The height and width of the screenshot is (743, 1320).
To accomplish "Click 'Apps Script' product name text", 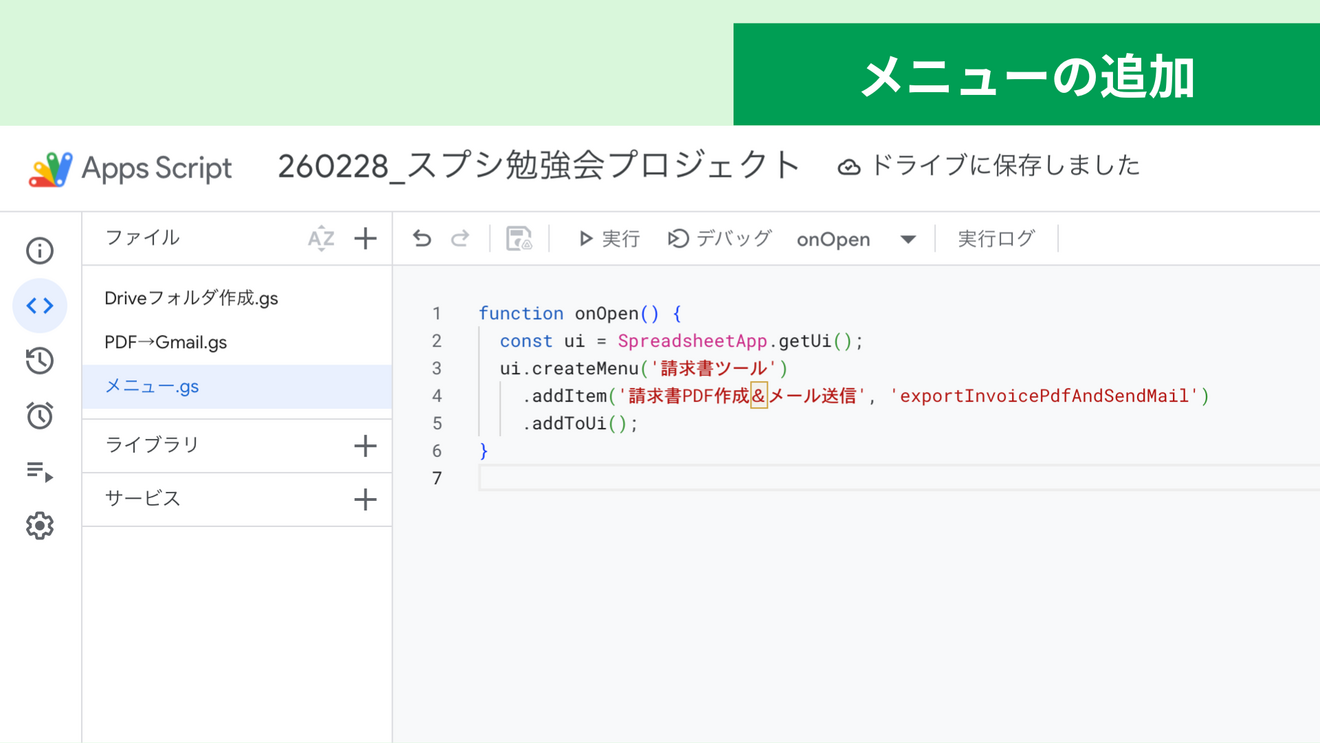I will [x=156, y=168].
